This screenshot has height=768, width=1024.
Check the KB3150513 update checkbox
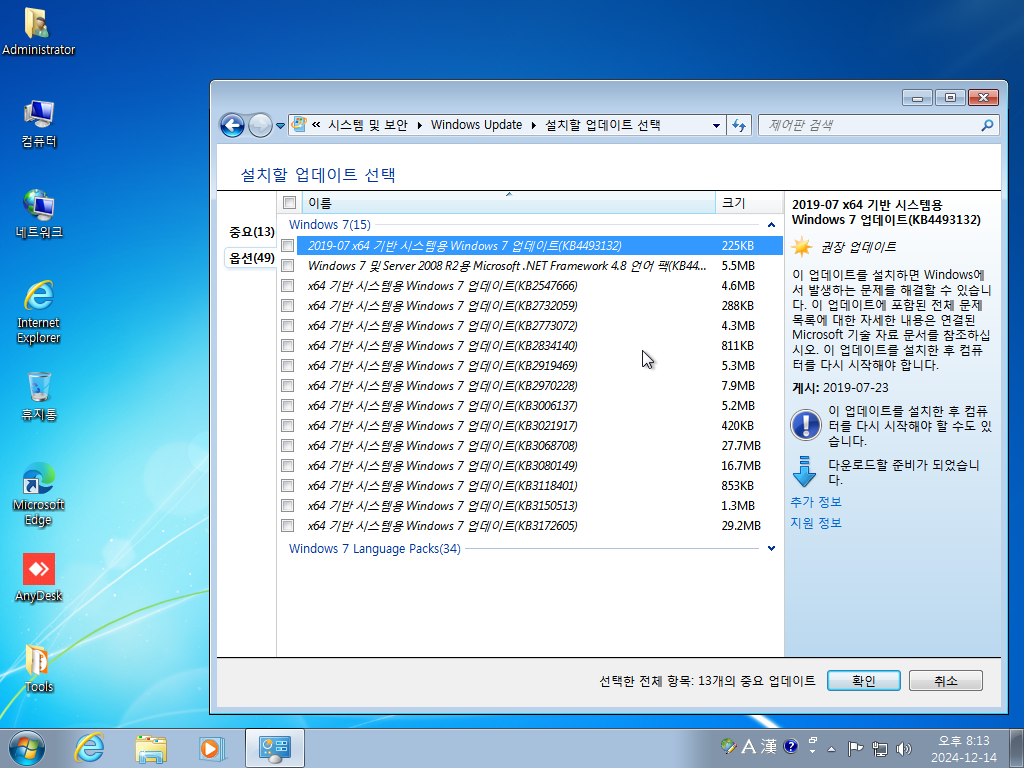point(287,505)
